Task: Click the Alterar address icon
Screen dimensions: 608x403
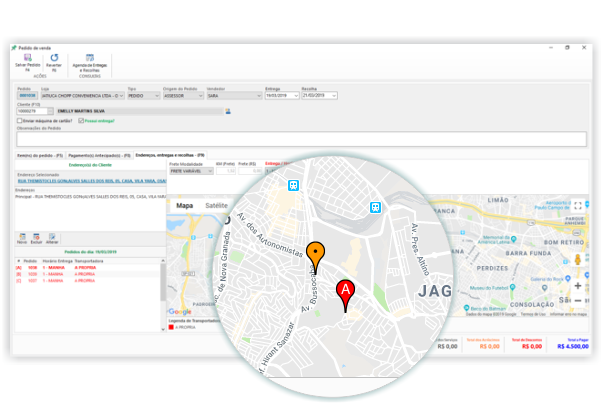Action: point(52,237)
